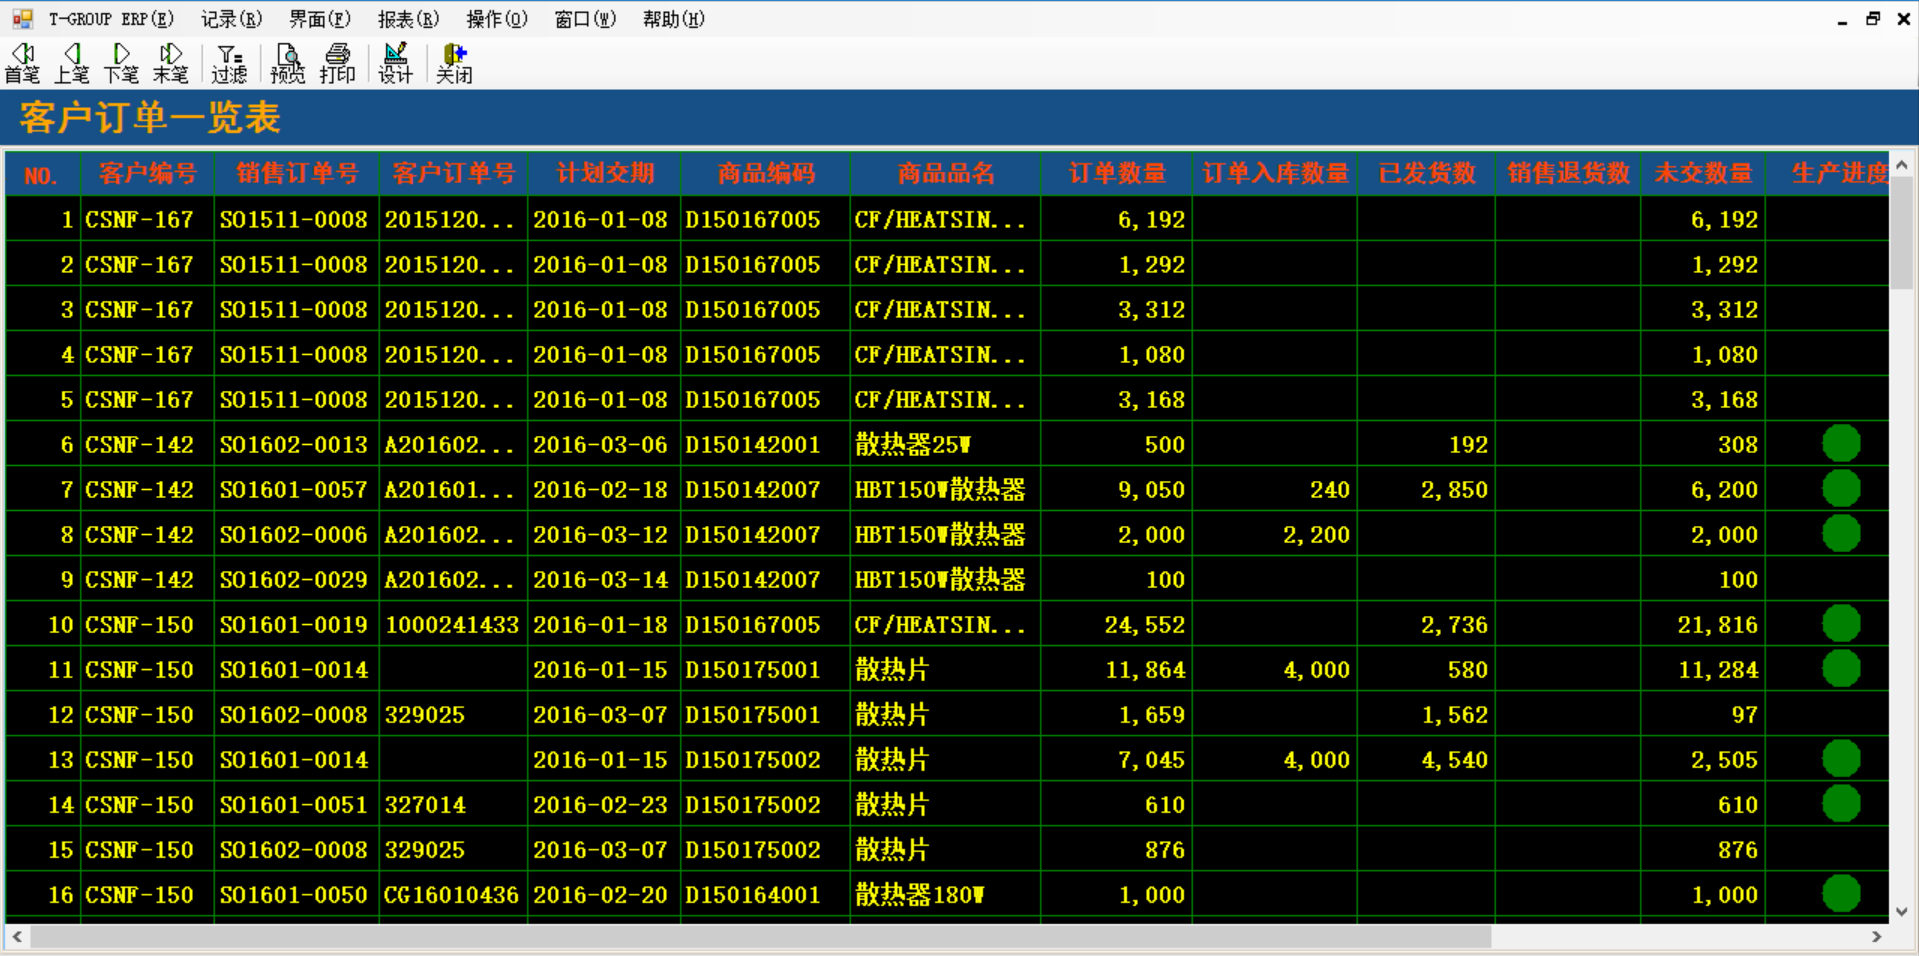
Task: Open the 报表(R) menu
Action: [x=408, y=19]
